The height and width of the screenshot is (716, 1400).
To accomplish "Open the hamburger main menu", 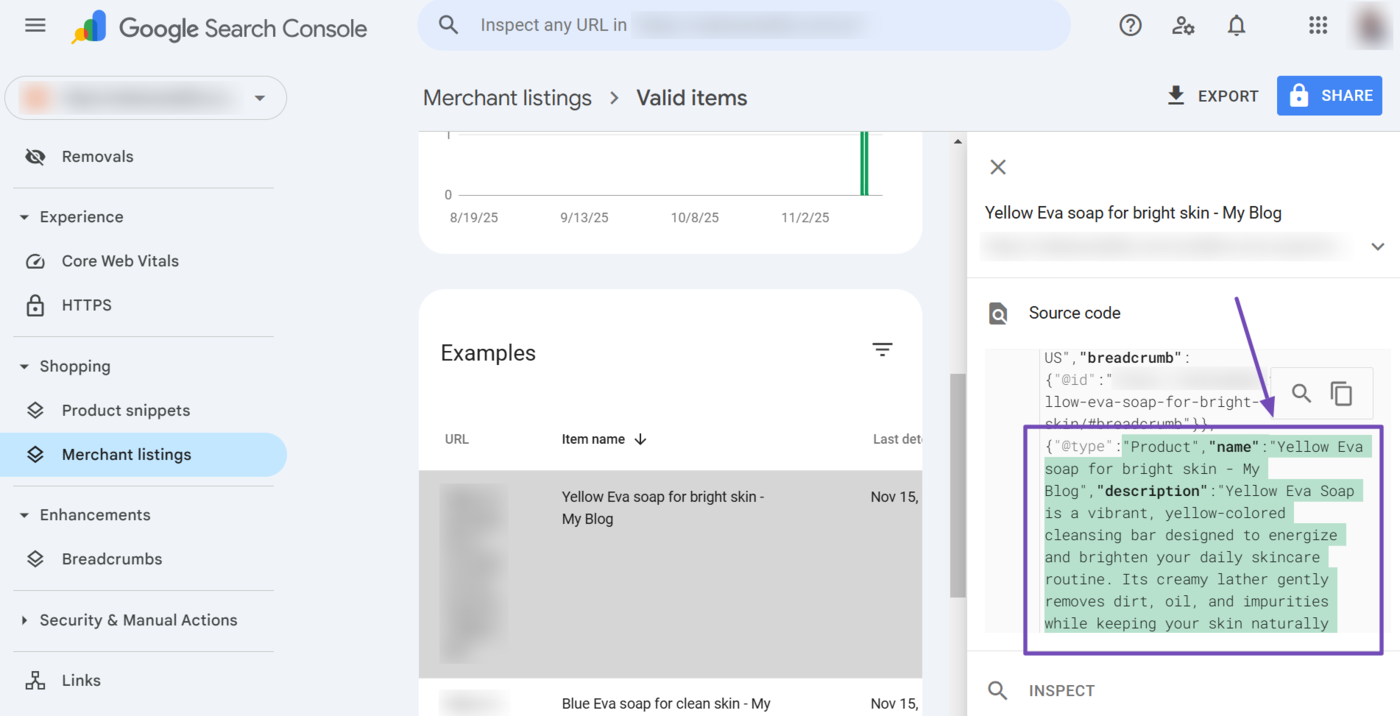I will point(35,26).
